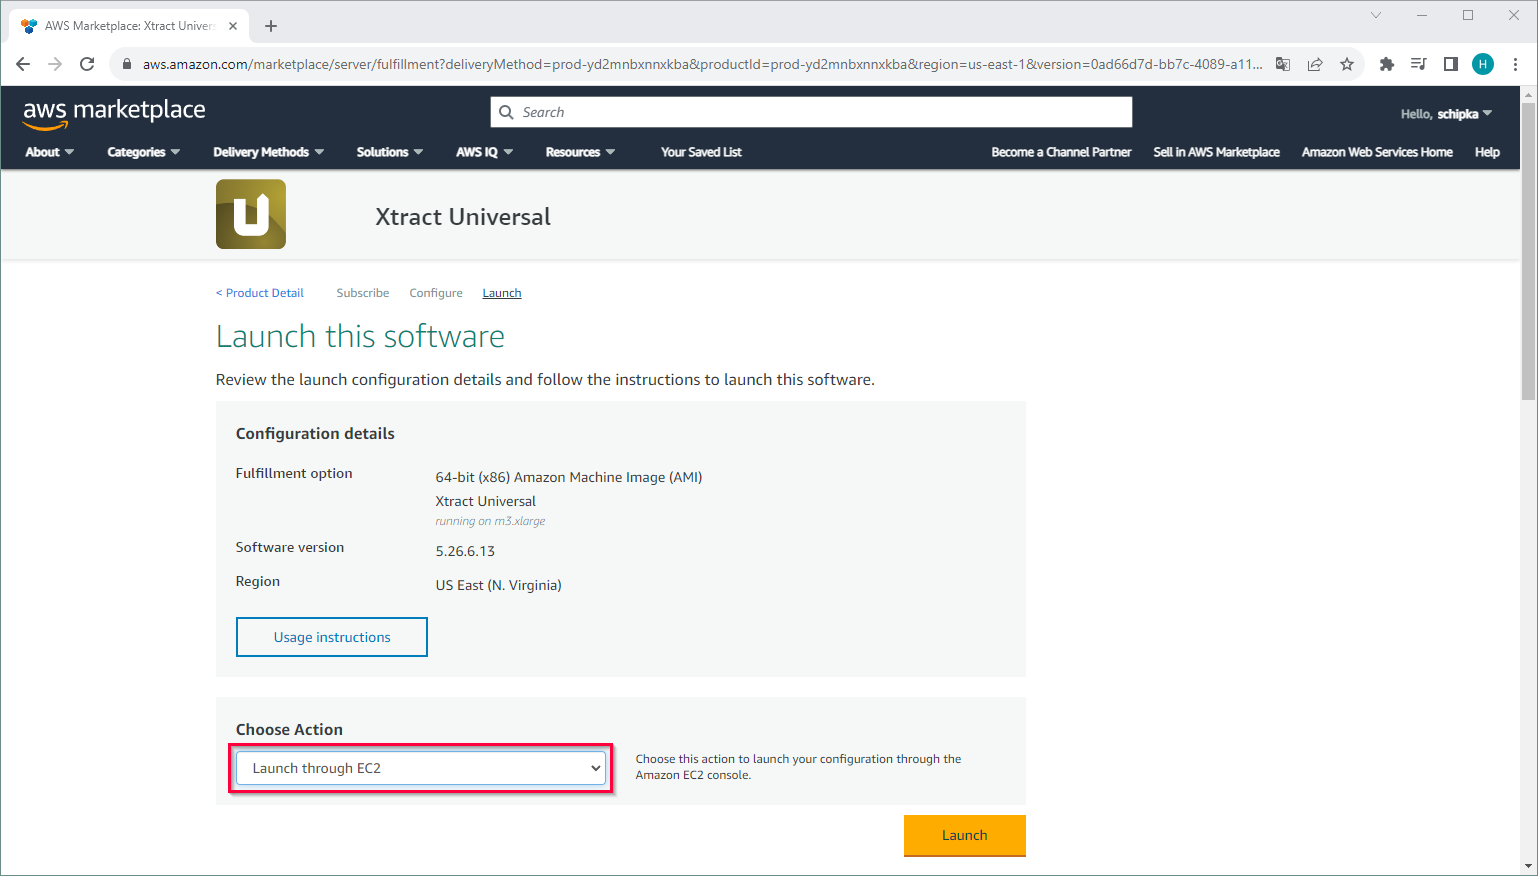Click the search magnifier icon
This screenshot has width=1538, height=876.
[x=506, y=112]
